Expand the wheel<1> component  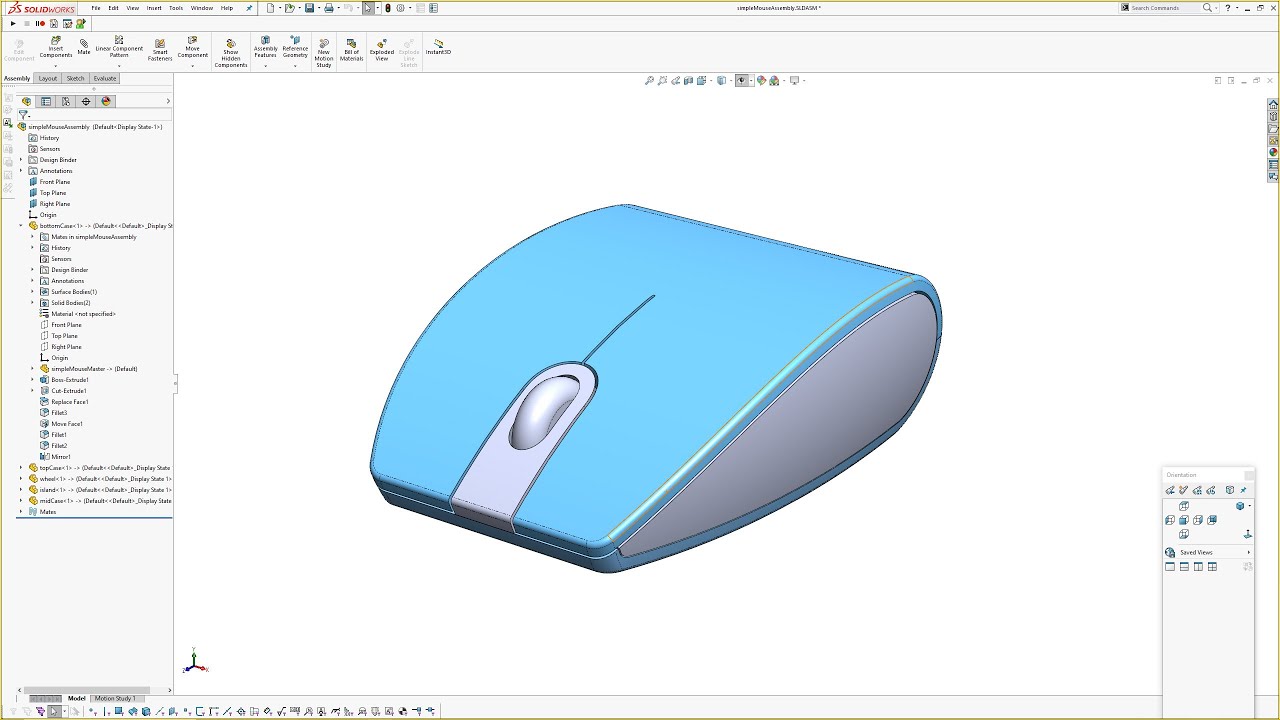pyautogui.click(x=21, y=479)
